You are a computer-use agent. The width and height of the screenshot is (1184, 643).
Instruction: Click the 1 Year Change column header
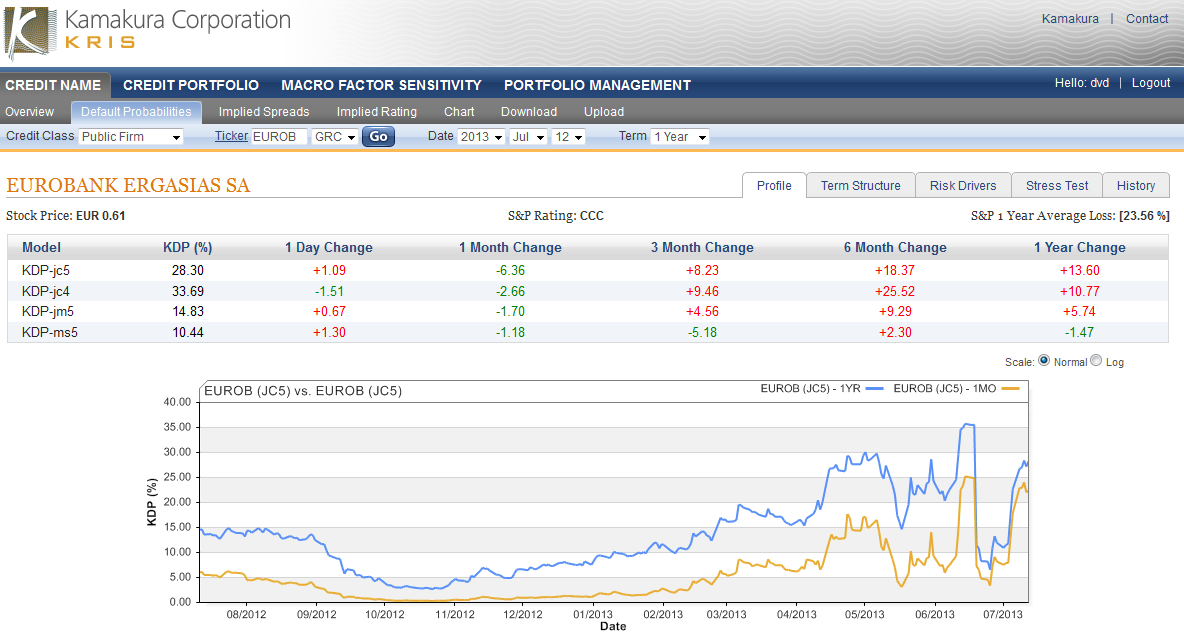coord(1080,248)
